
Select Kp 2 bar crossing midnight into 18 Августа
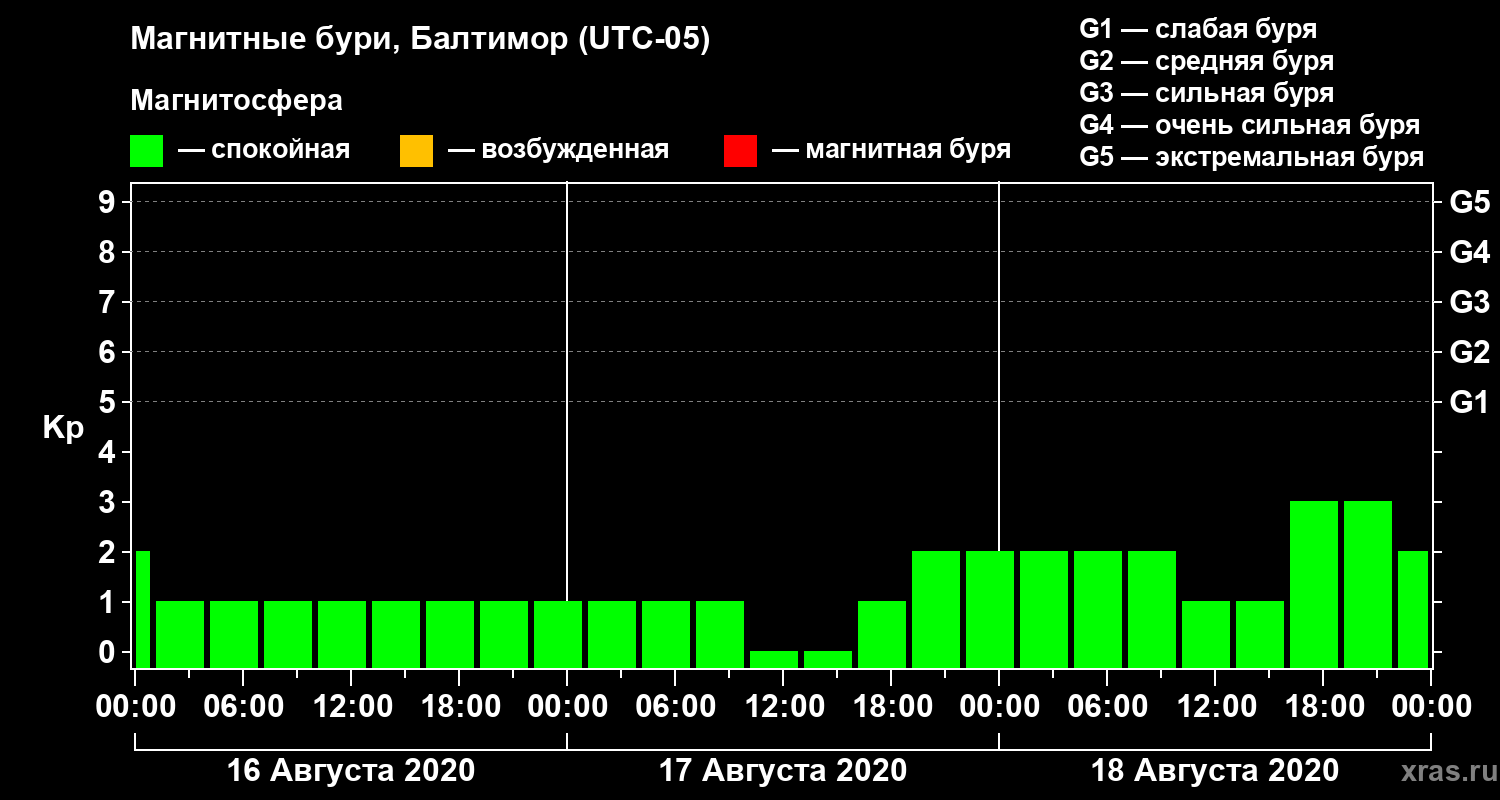click(990, 609)
